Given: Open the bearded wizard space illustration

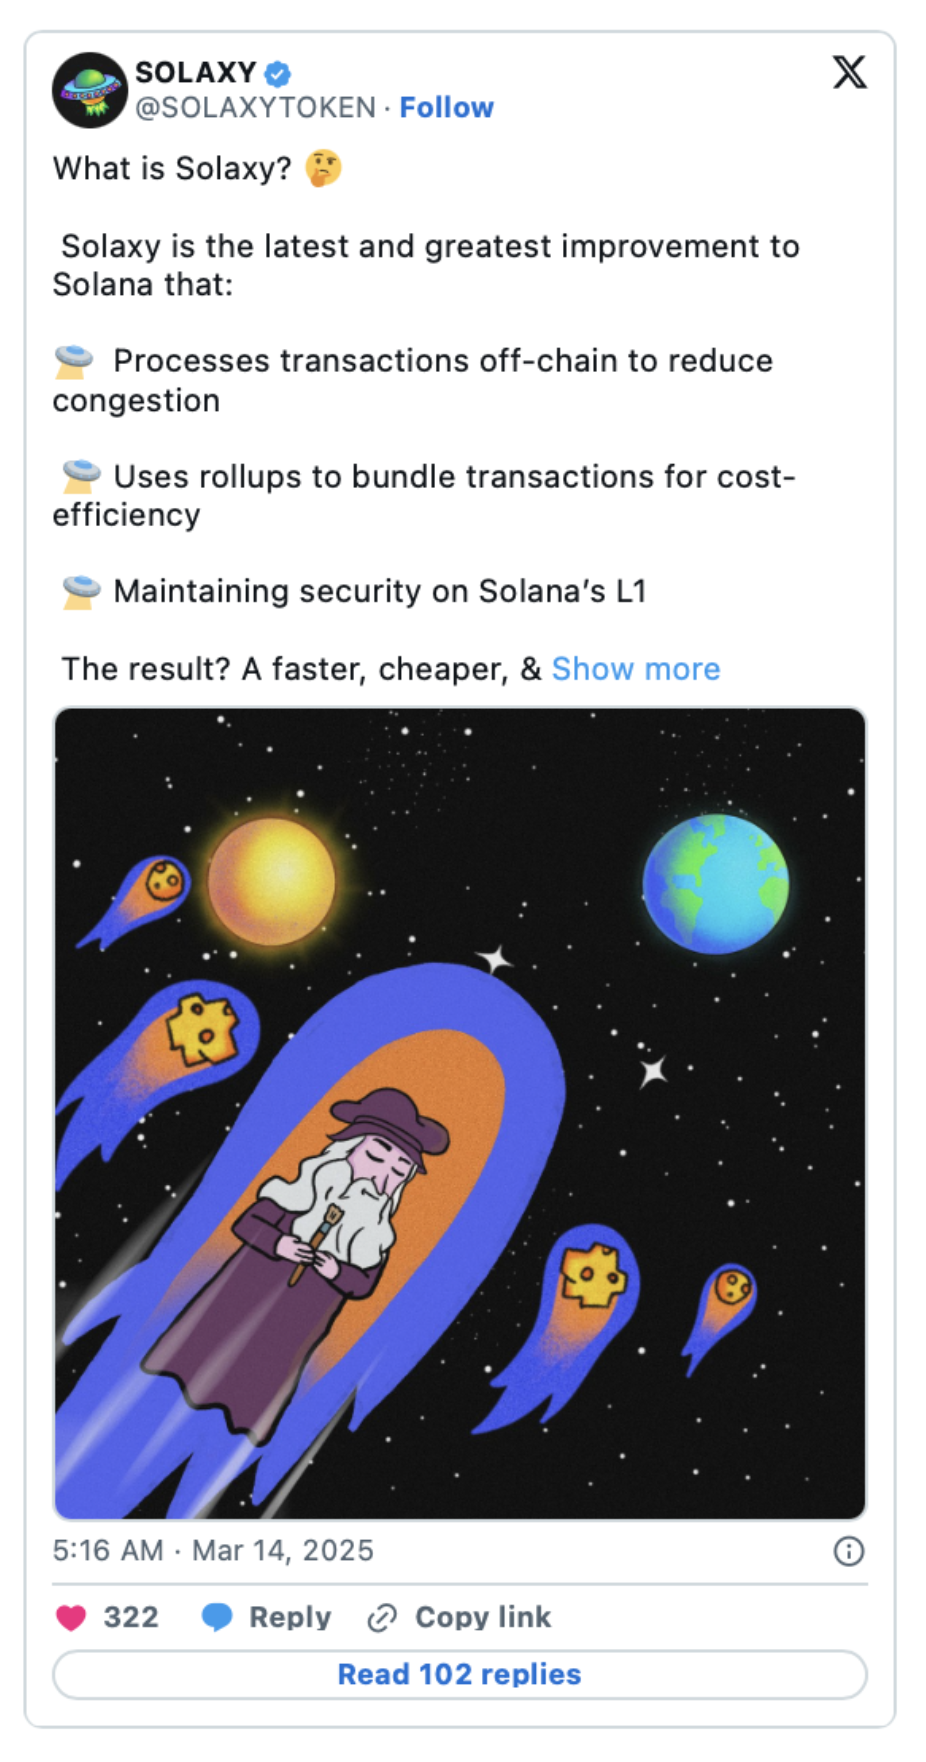Looking at the screenshot, I should pos(460,1114).
